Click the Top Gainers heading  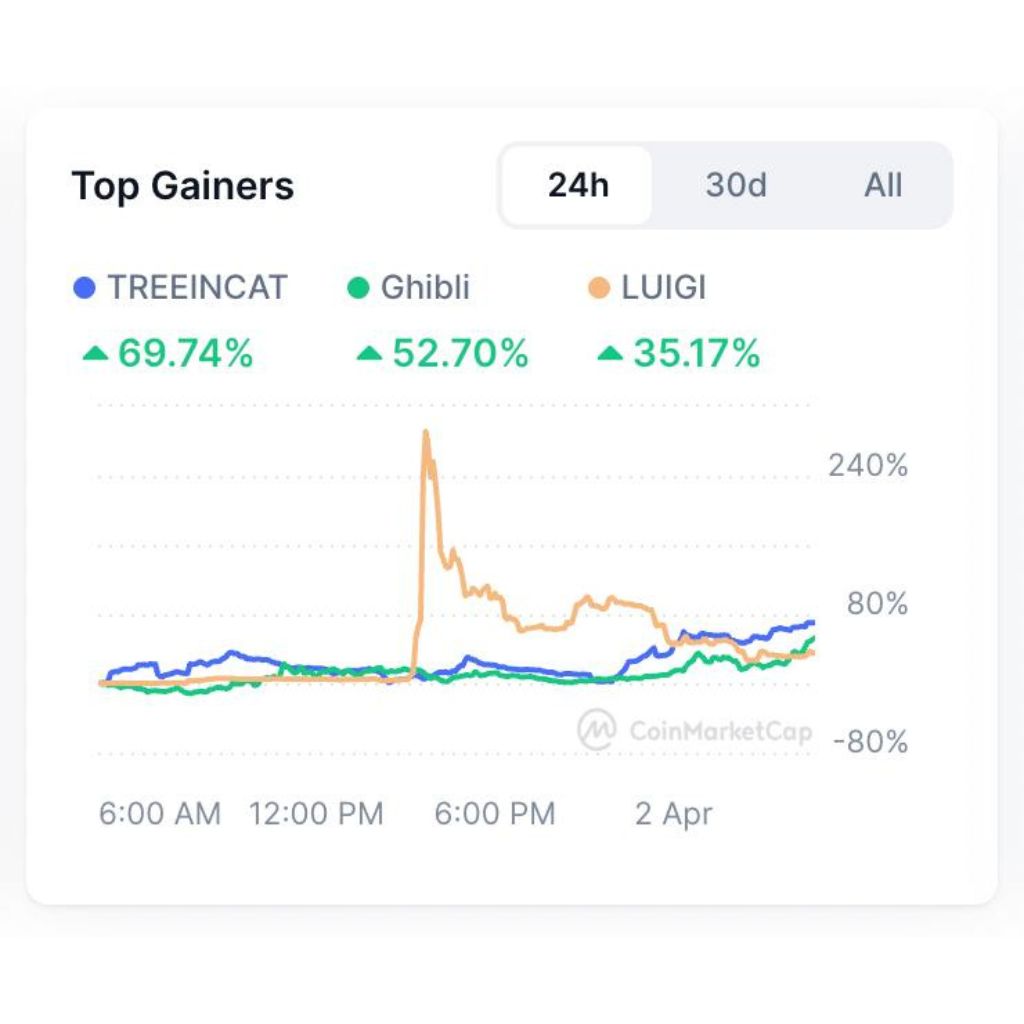[x=183, y=186]
